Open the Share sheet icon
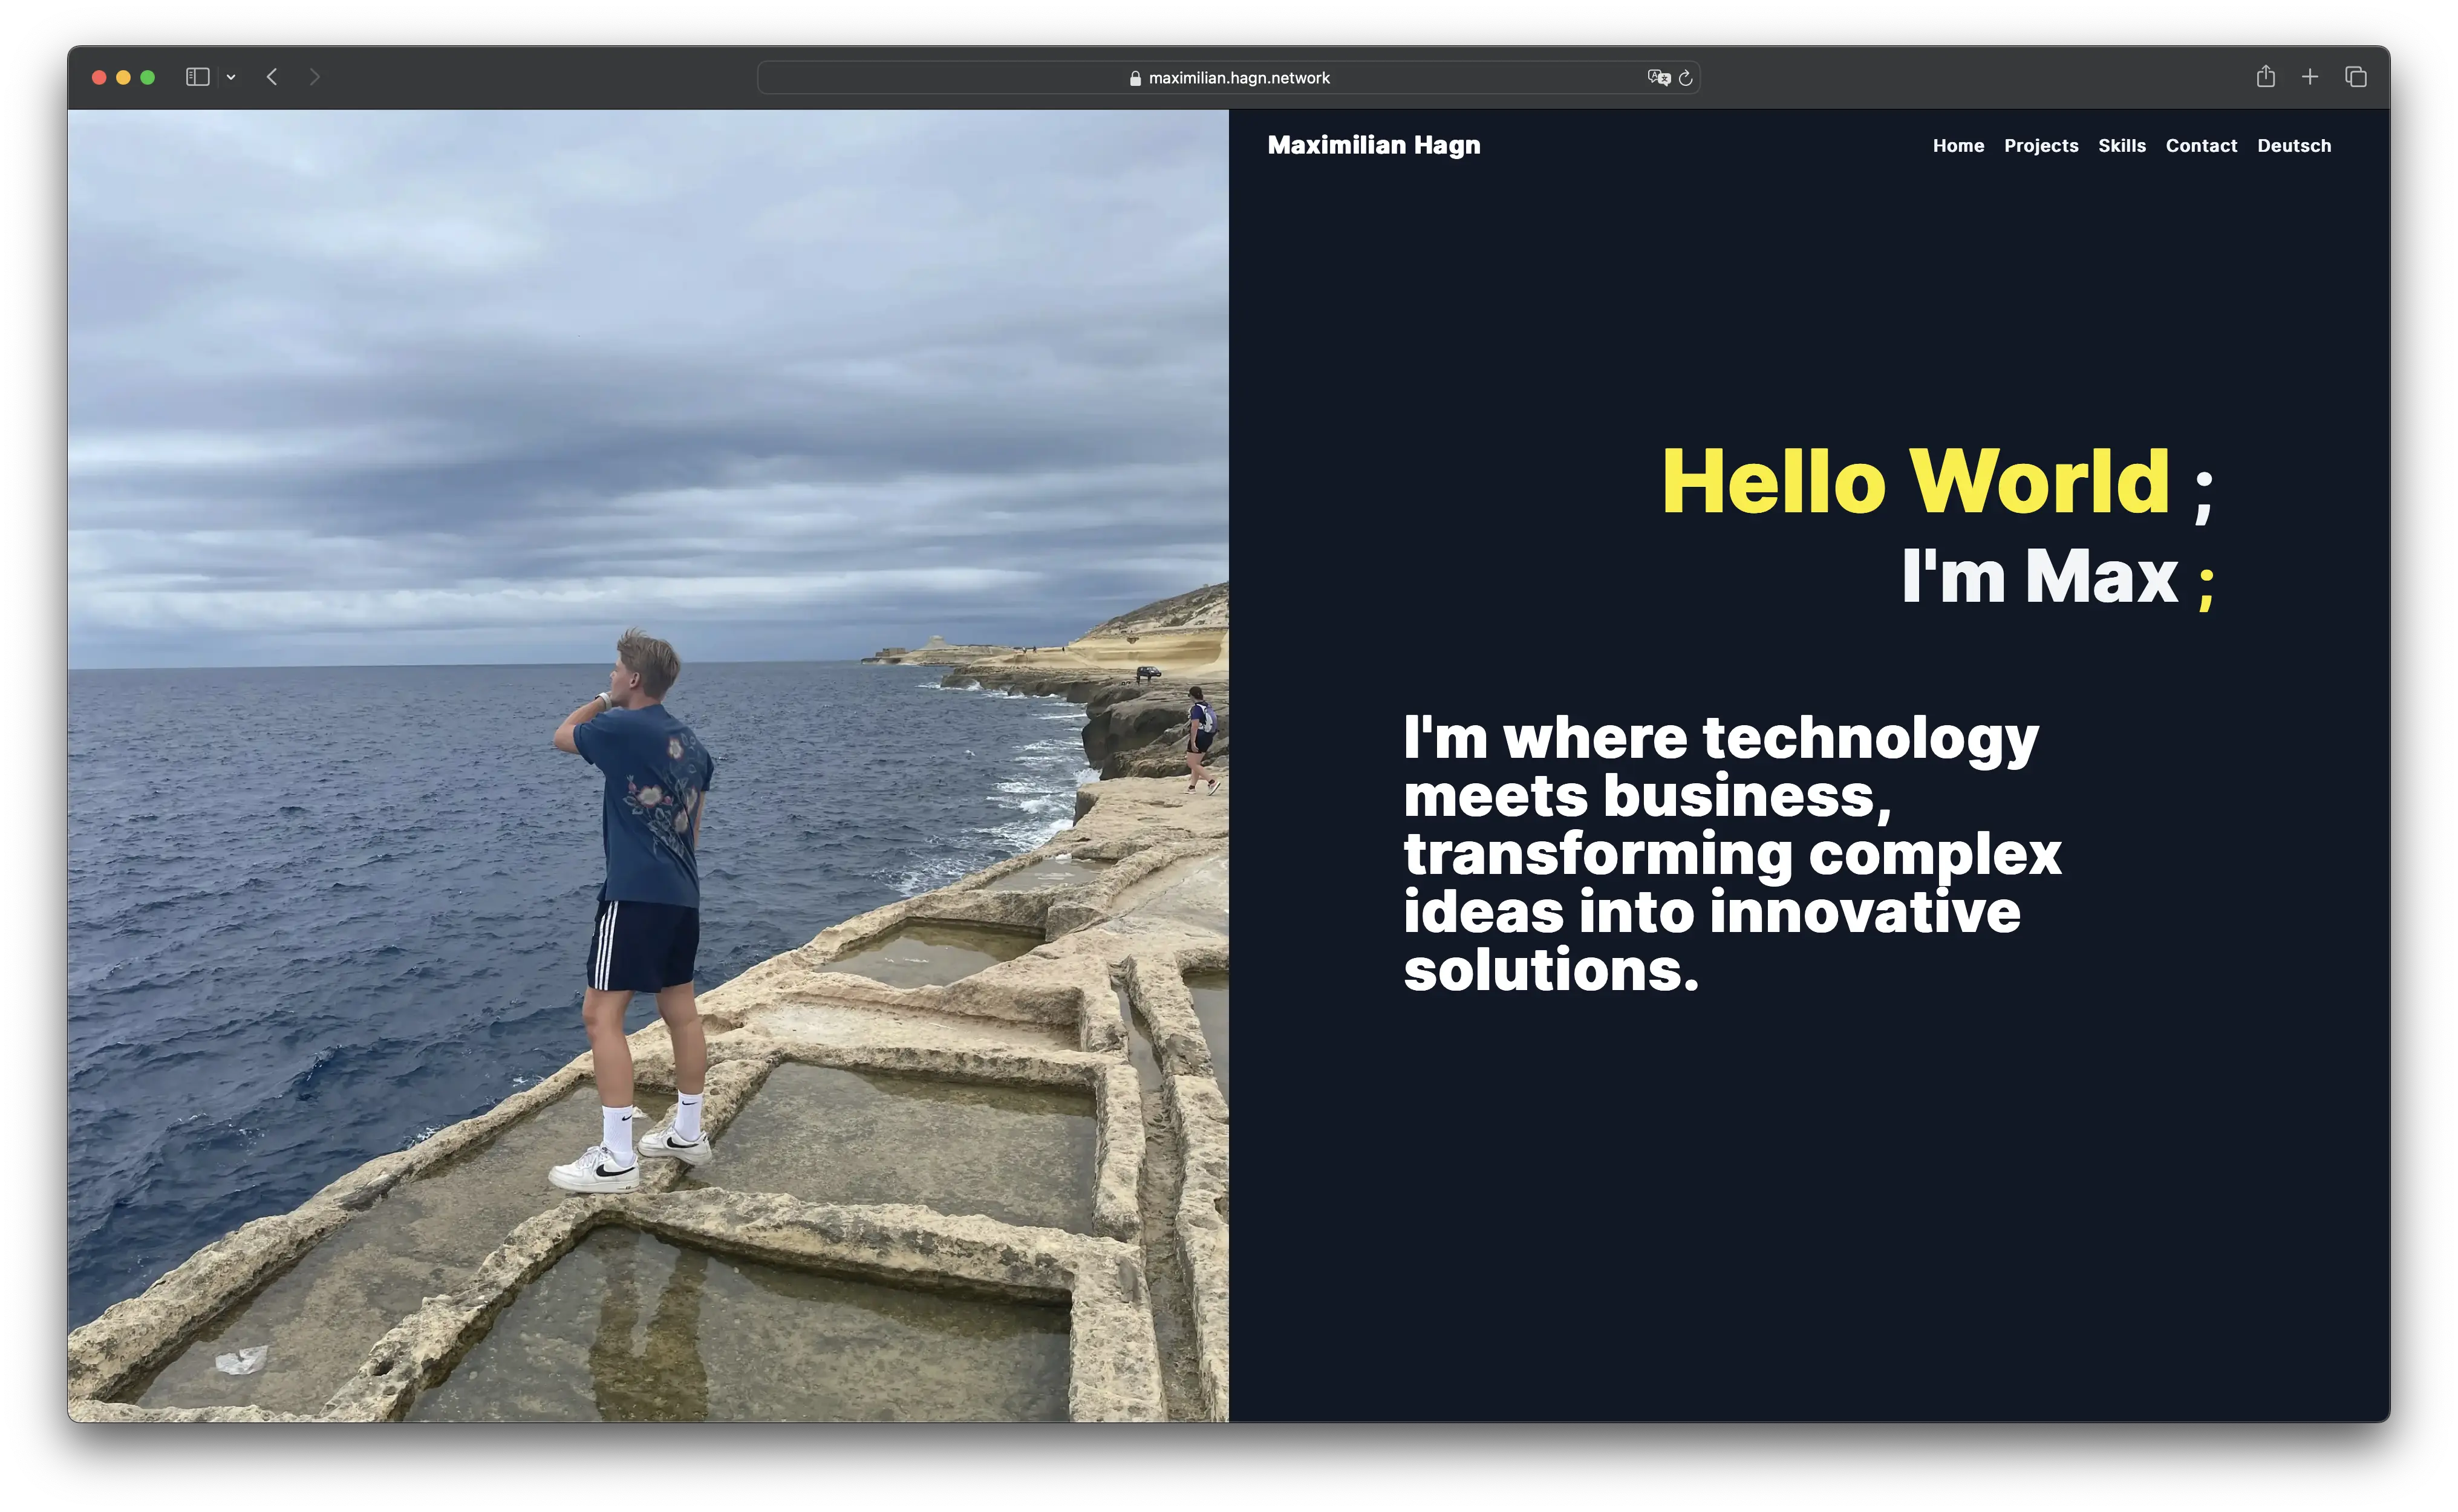Viewport: 2458px width, 1512px height. 2266,76
